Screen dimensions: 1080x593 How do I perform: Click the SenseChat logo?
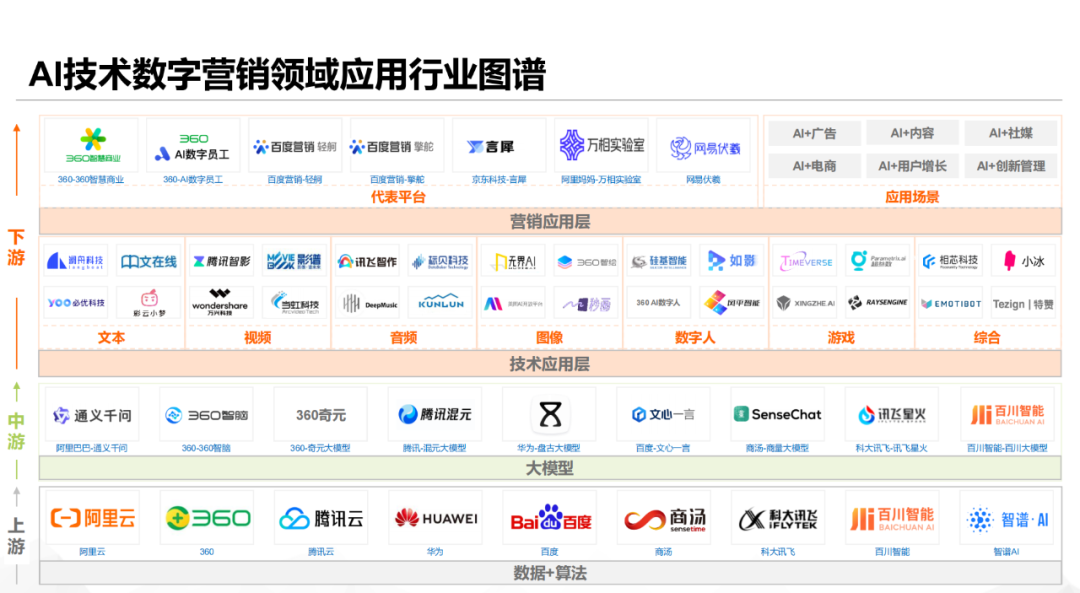coord(777,414)
